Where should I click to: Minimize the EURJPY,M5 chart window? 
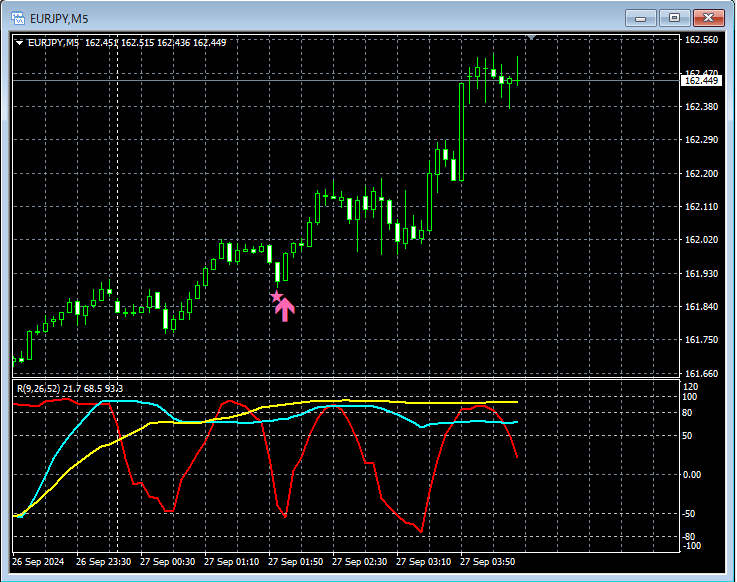(640, 18)
